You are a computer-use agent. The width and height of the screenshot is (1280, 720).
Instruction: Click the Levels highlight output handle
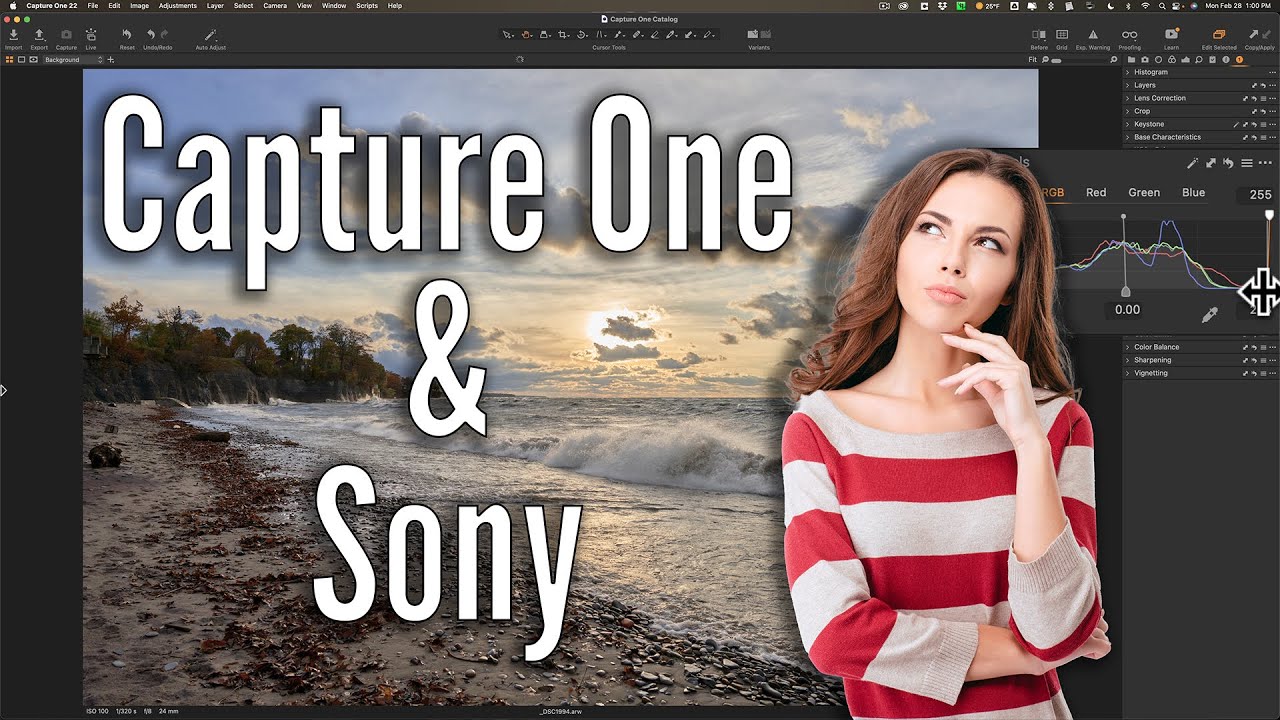pyautogui.click(x=1270, y=214)
